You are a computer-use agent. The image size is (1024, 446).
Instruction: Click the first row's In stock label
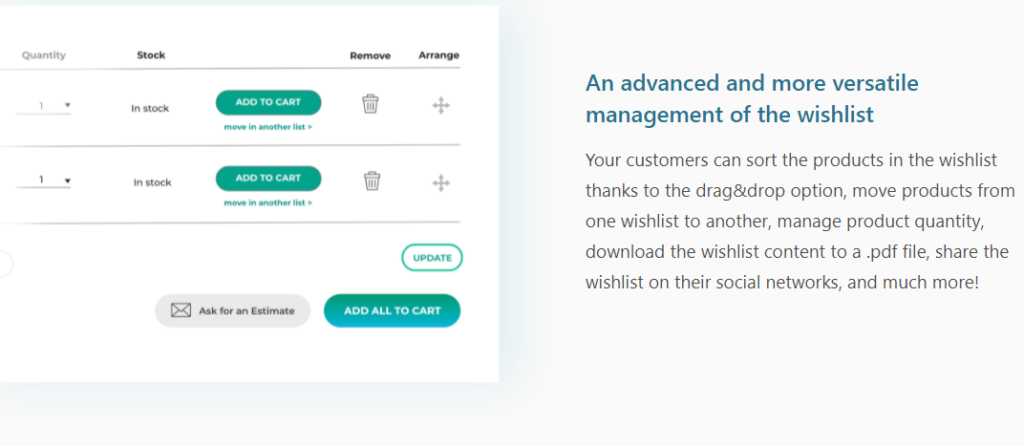(150, 108)
